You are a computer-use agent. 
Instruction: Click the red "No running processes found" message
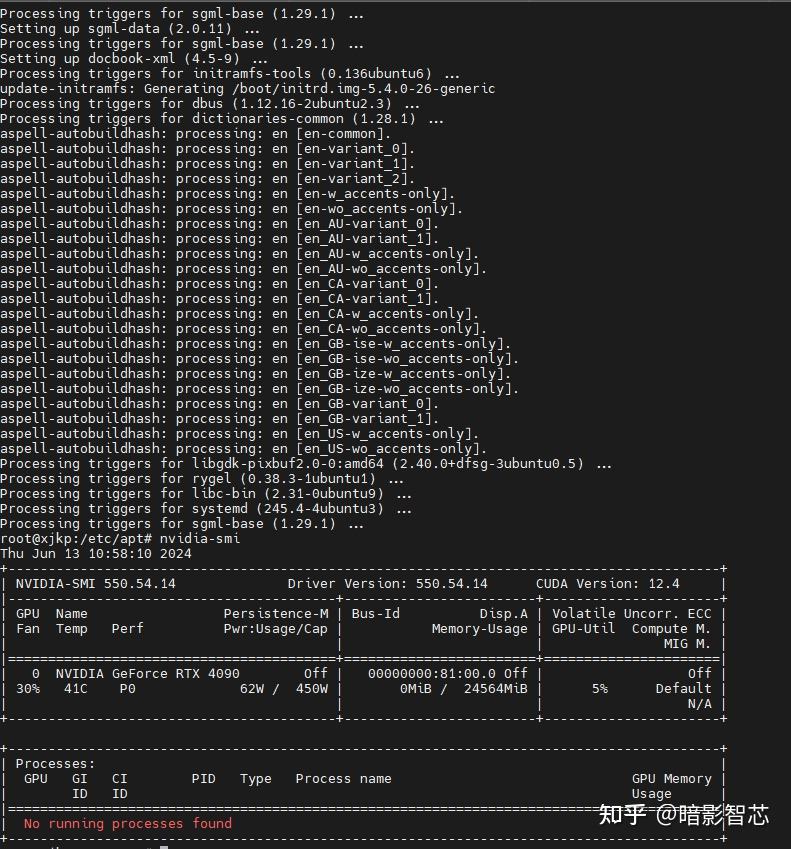click(128, 824)
